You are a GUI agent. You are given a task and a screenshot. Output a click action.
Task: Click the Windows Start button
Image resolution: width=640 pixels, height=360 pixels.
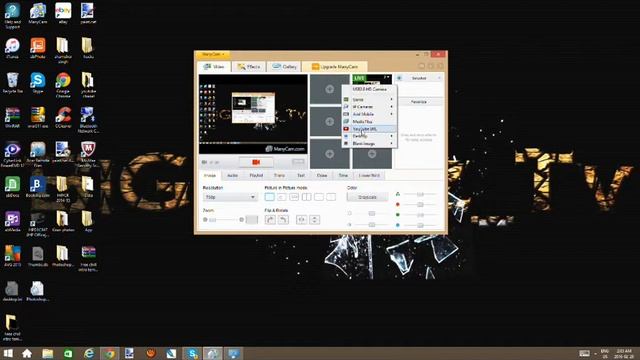click(x=8, y=353)
